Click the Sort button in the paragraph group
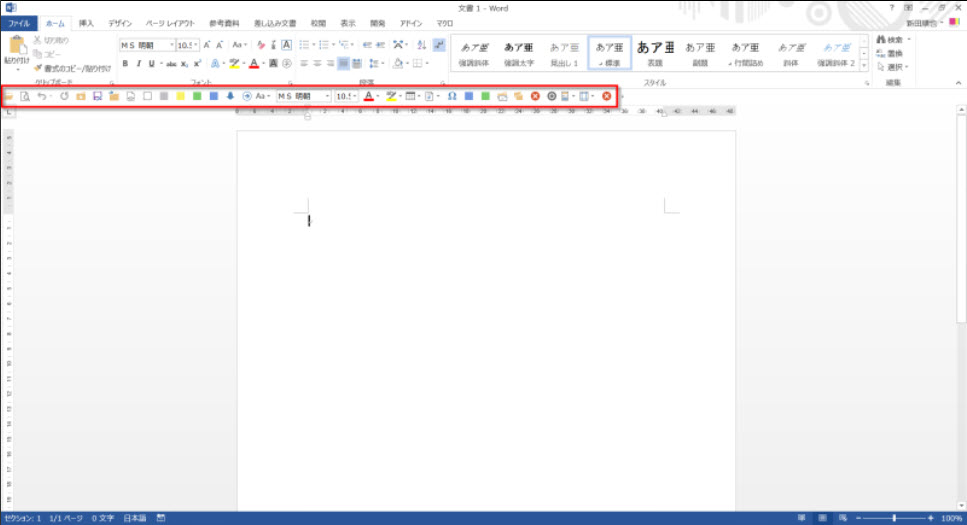This screenshot has height=525, width=967. (x=421, y=45)
